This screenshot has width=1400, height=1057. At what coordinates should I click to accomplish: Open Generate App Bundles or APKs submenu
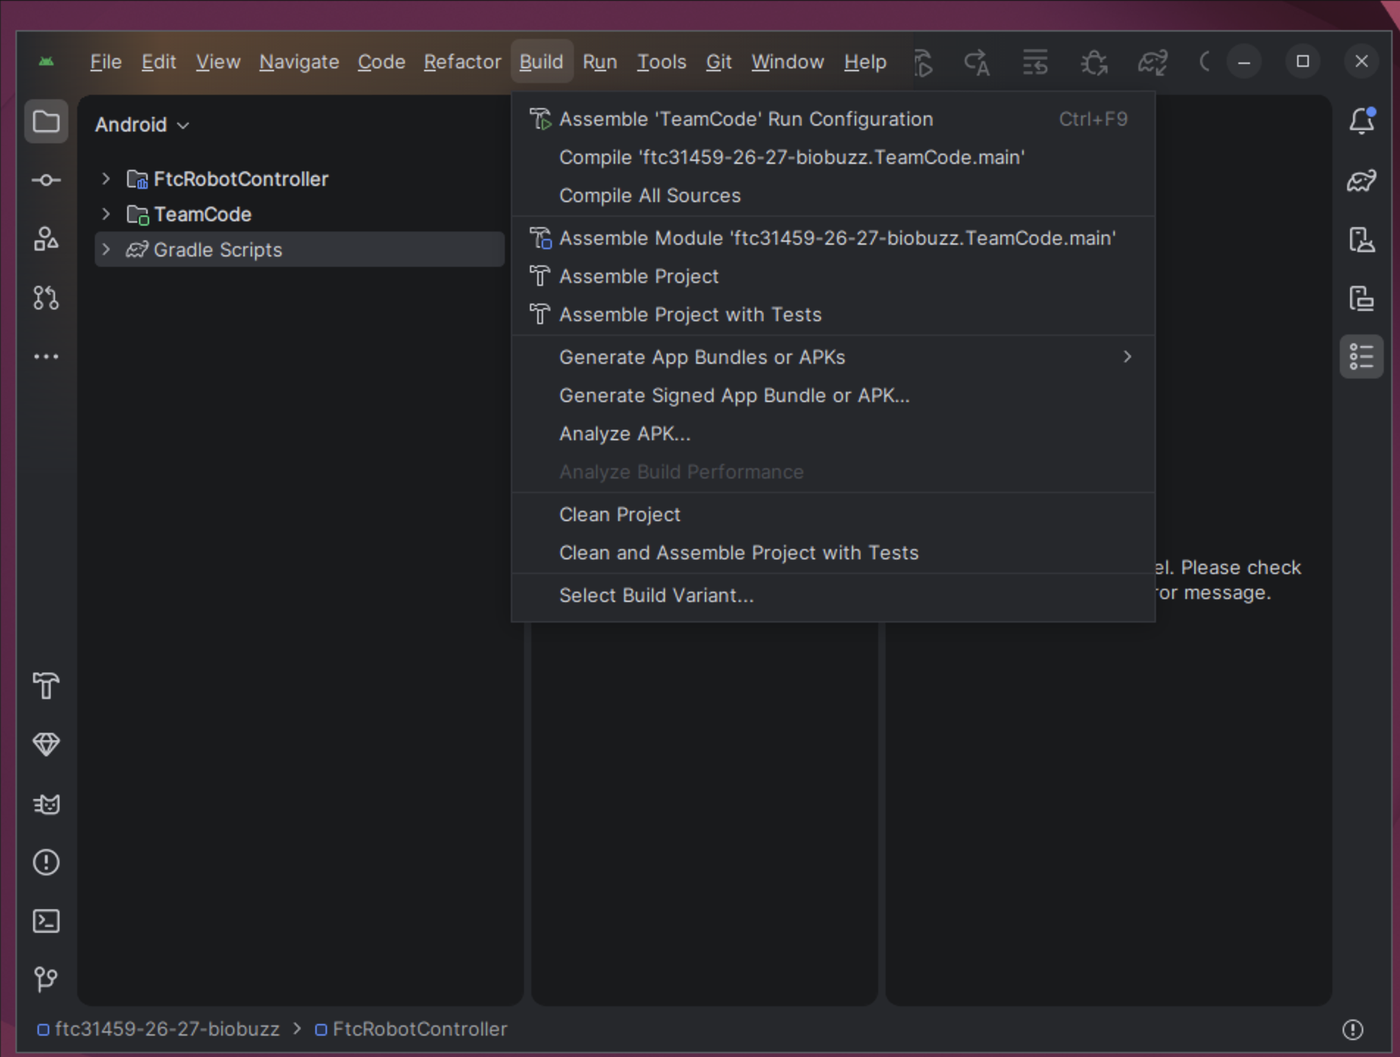[833, 357]
